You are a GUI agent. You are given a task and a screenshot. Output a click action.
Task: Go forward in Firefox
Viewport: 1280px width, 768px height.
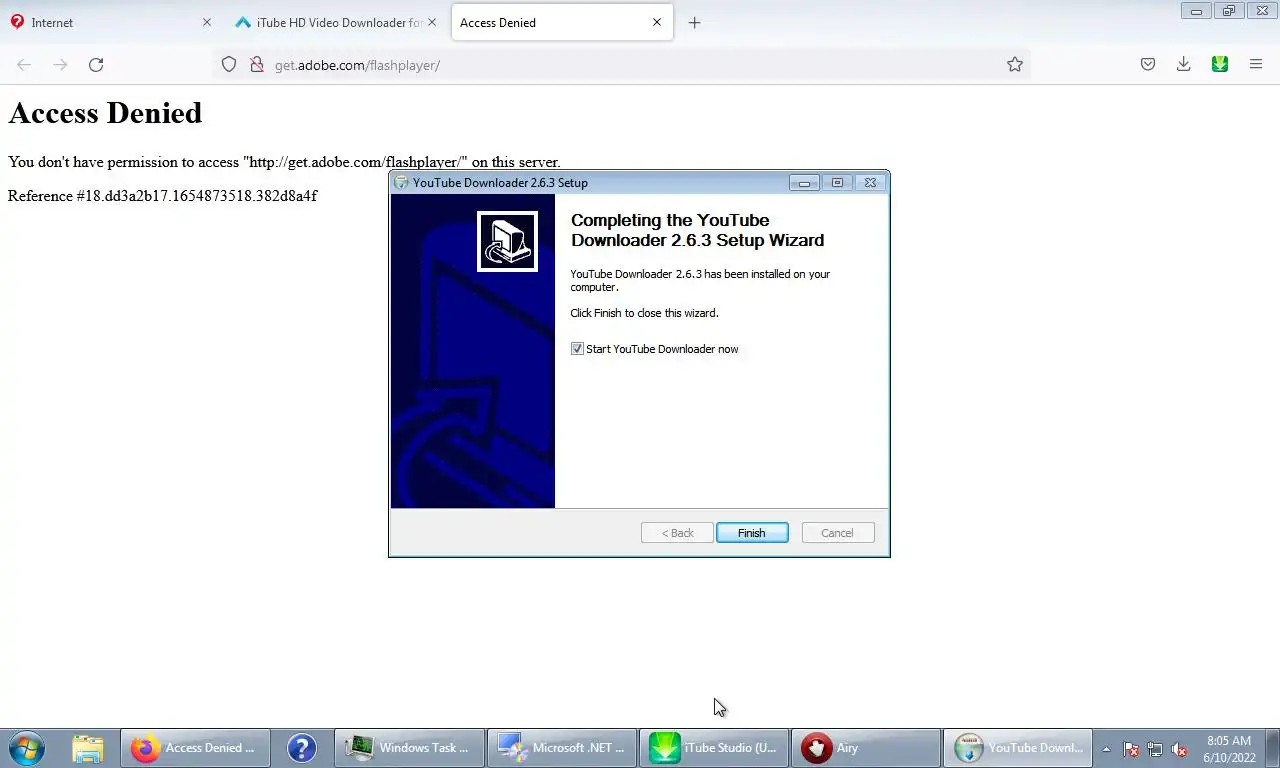(x=60, y=65)
